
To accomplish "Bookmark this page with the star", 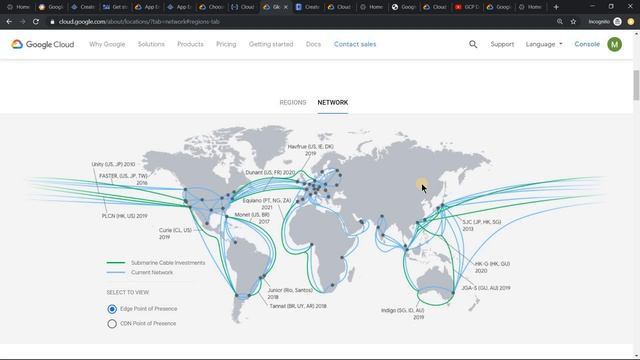I will point(573,22).
